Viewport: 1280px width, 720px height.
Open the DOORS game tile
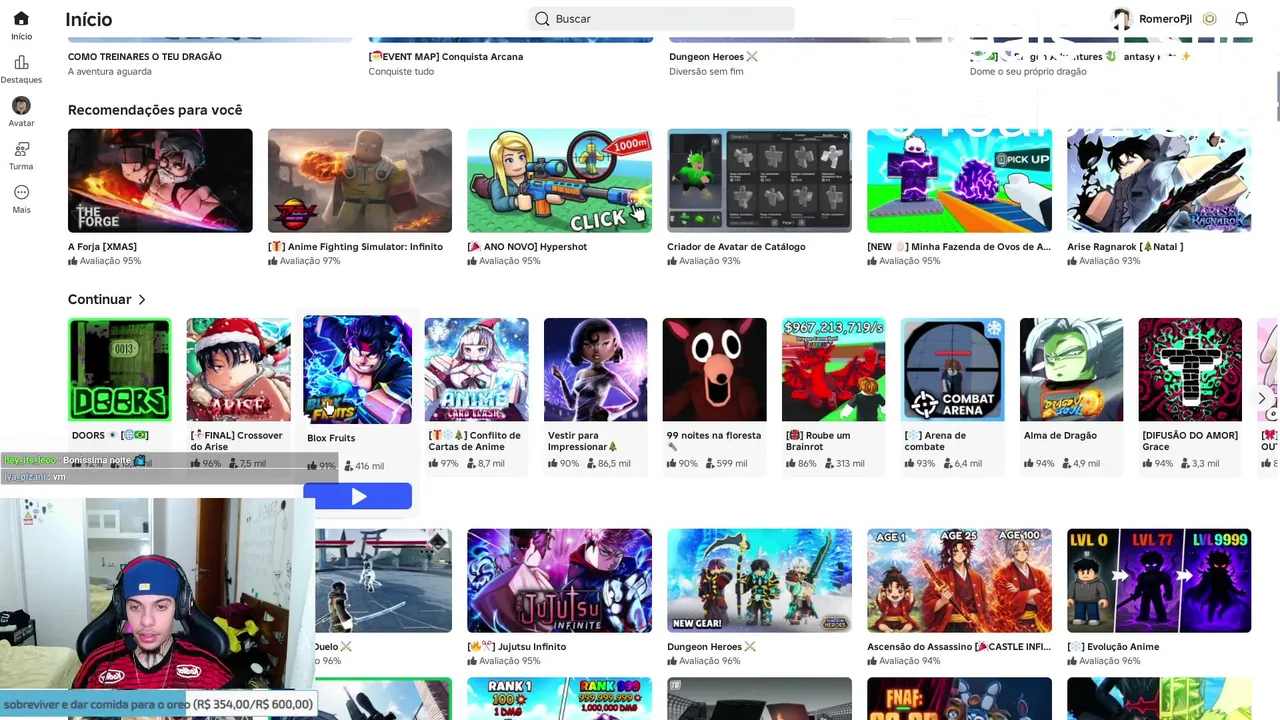pyautogui.click(x=119, y=370)
